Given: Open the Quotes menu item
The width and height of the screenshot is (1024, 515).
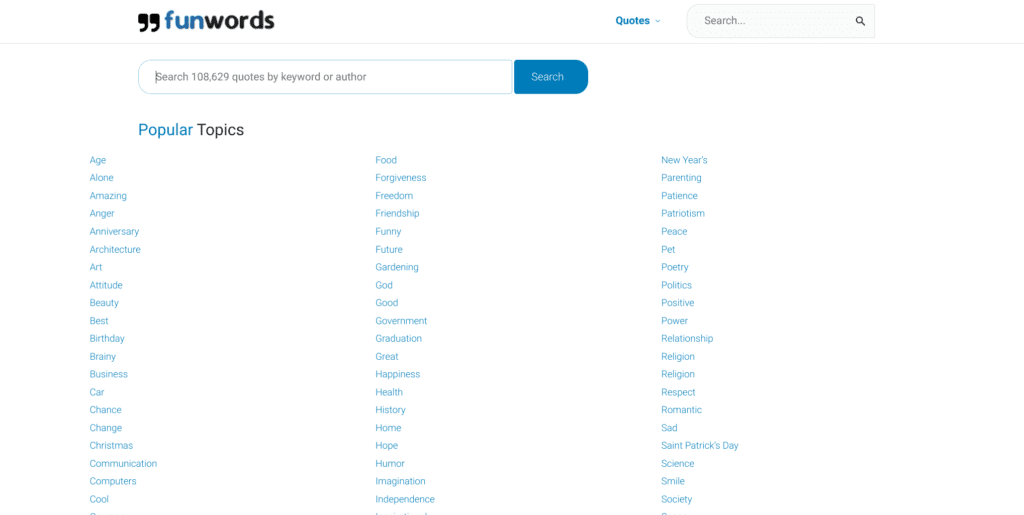Looking at the screenshot, I should 632,21.
